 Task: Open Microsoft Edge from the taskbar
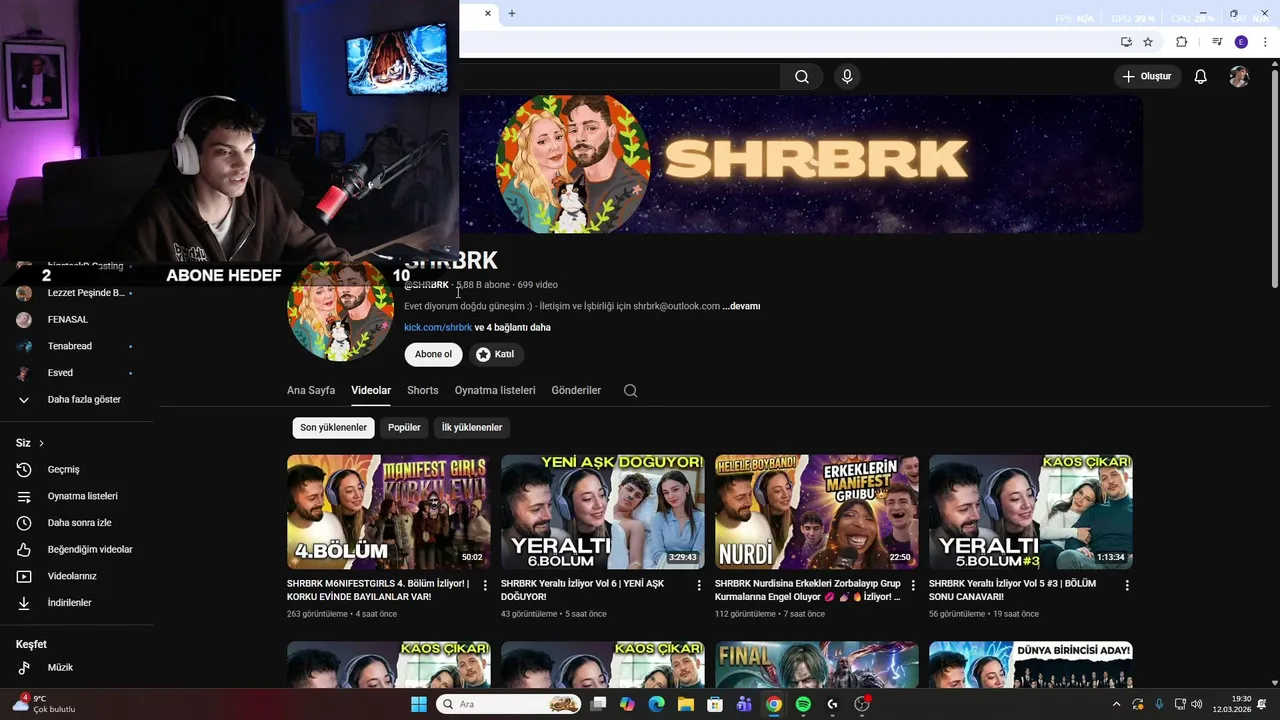656,704
